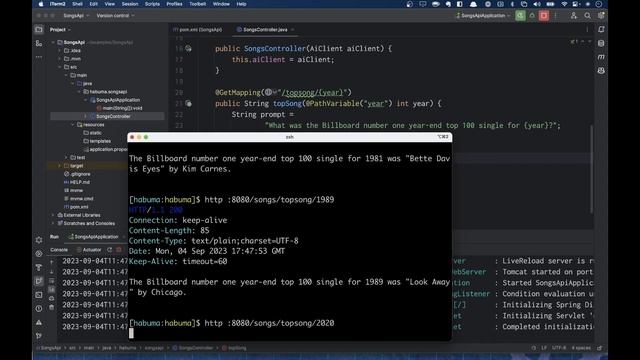Image resolution: width=640 pixels, height=360 pixels.
Task: Click UTF-8 encoding in status bar
Action: pos(559,348)
